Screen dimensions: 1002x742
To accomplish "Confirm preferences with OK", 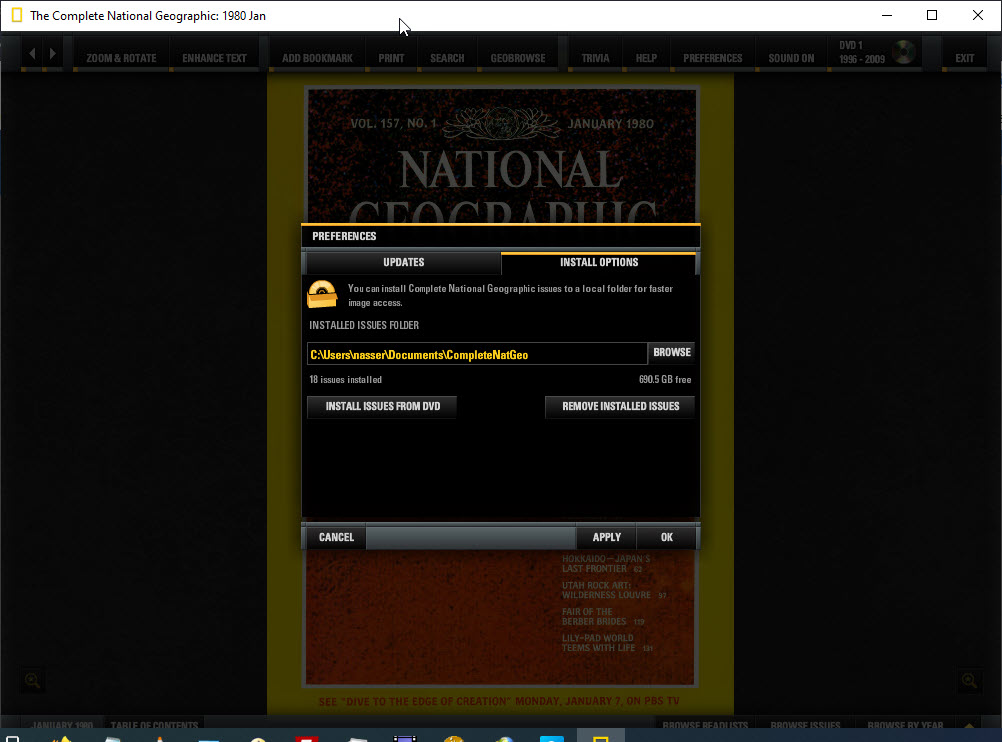I will [x=667, y=537].
